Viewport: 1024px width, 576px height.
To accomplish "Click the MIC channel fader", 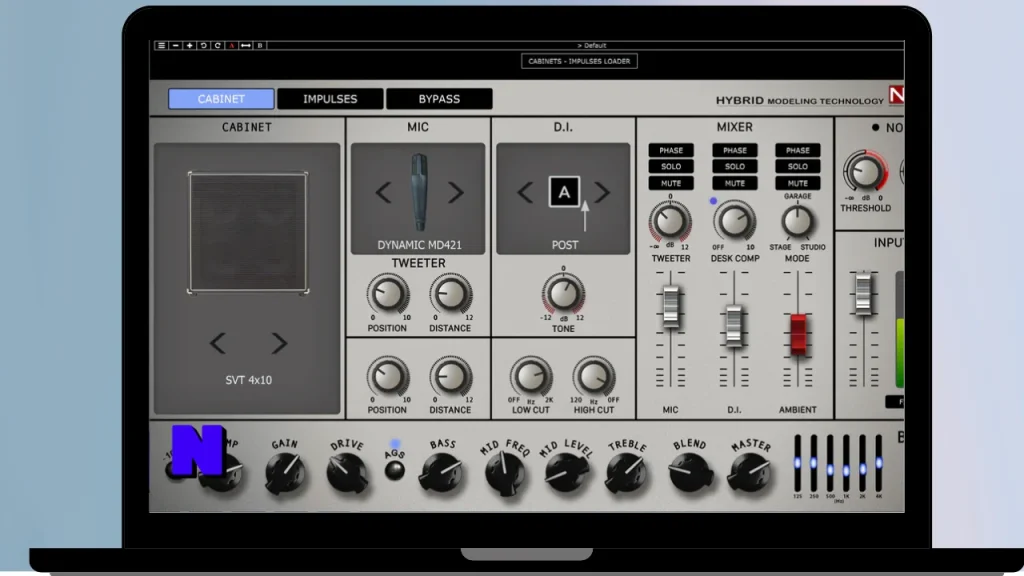I will click(x=671, y=307).
